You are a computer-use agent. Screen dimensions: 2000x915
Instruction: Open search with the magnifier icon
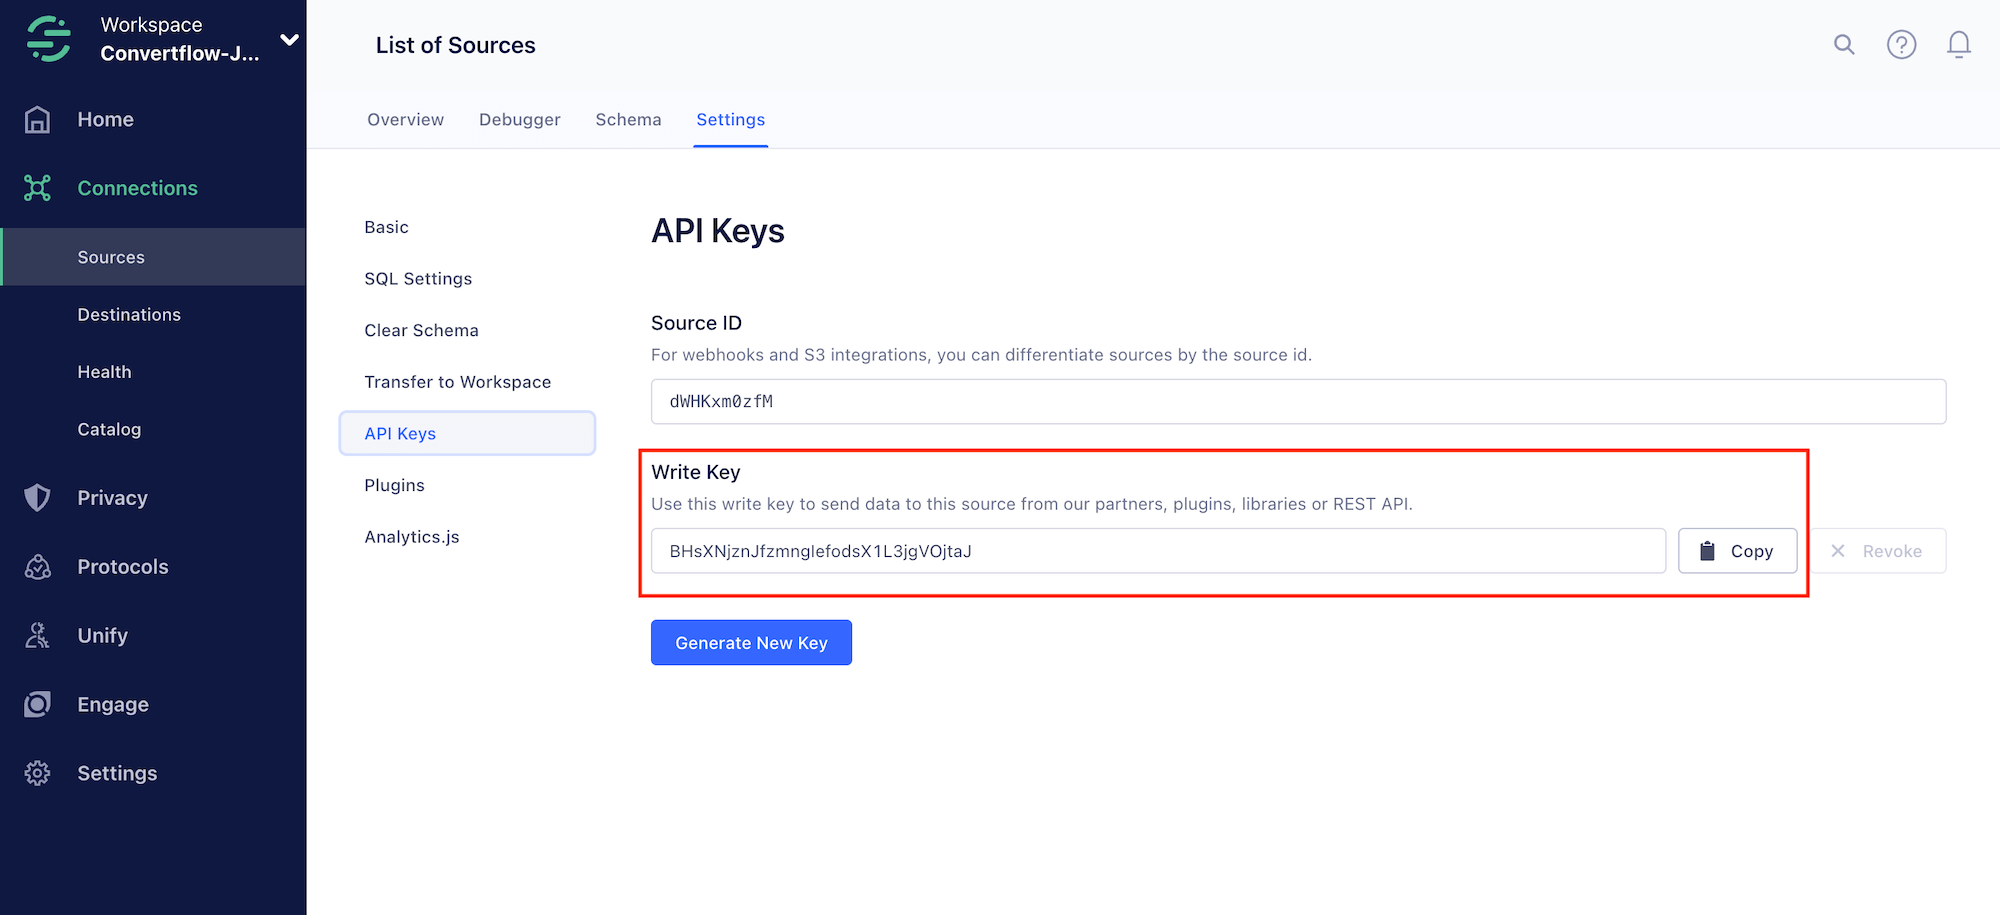pyautogui.click(x=1844, y=44)
